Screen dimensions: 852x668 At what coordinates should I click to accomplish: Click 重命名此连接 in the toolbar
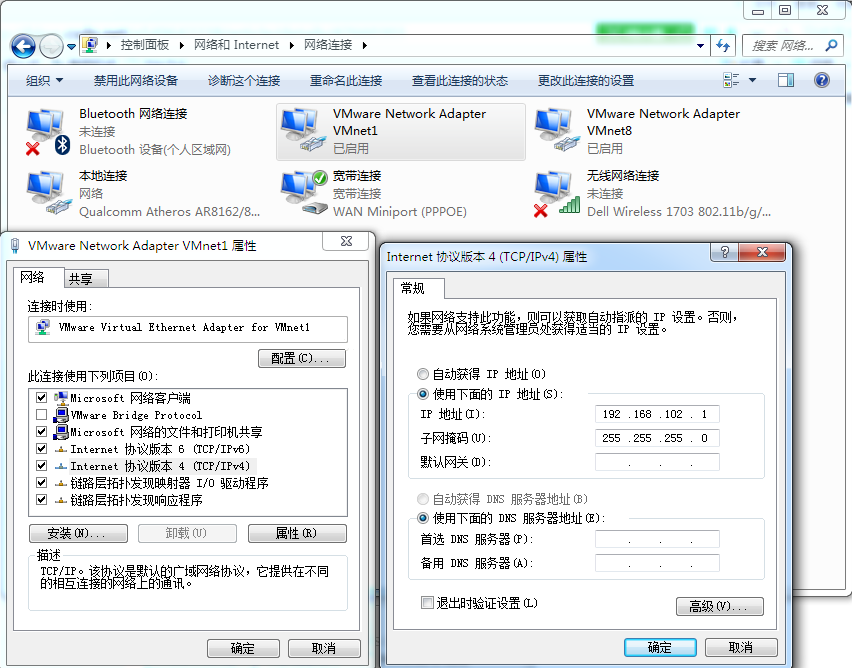pyautogui.click(x=346, y=81)
